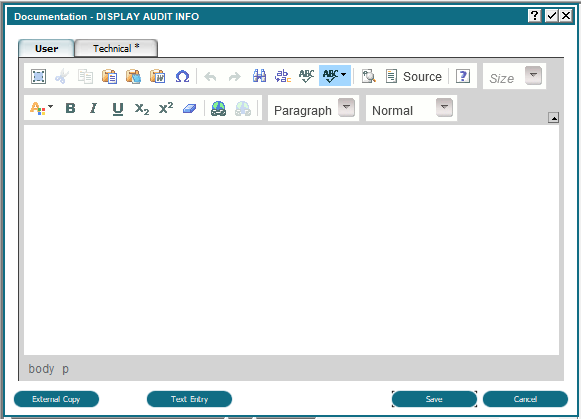Open the Paragraph style dropdown
The height and width of the screenshot is (419, 581).
346,107
